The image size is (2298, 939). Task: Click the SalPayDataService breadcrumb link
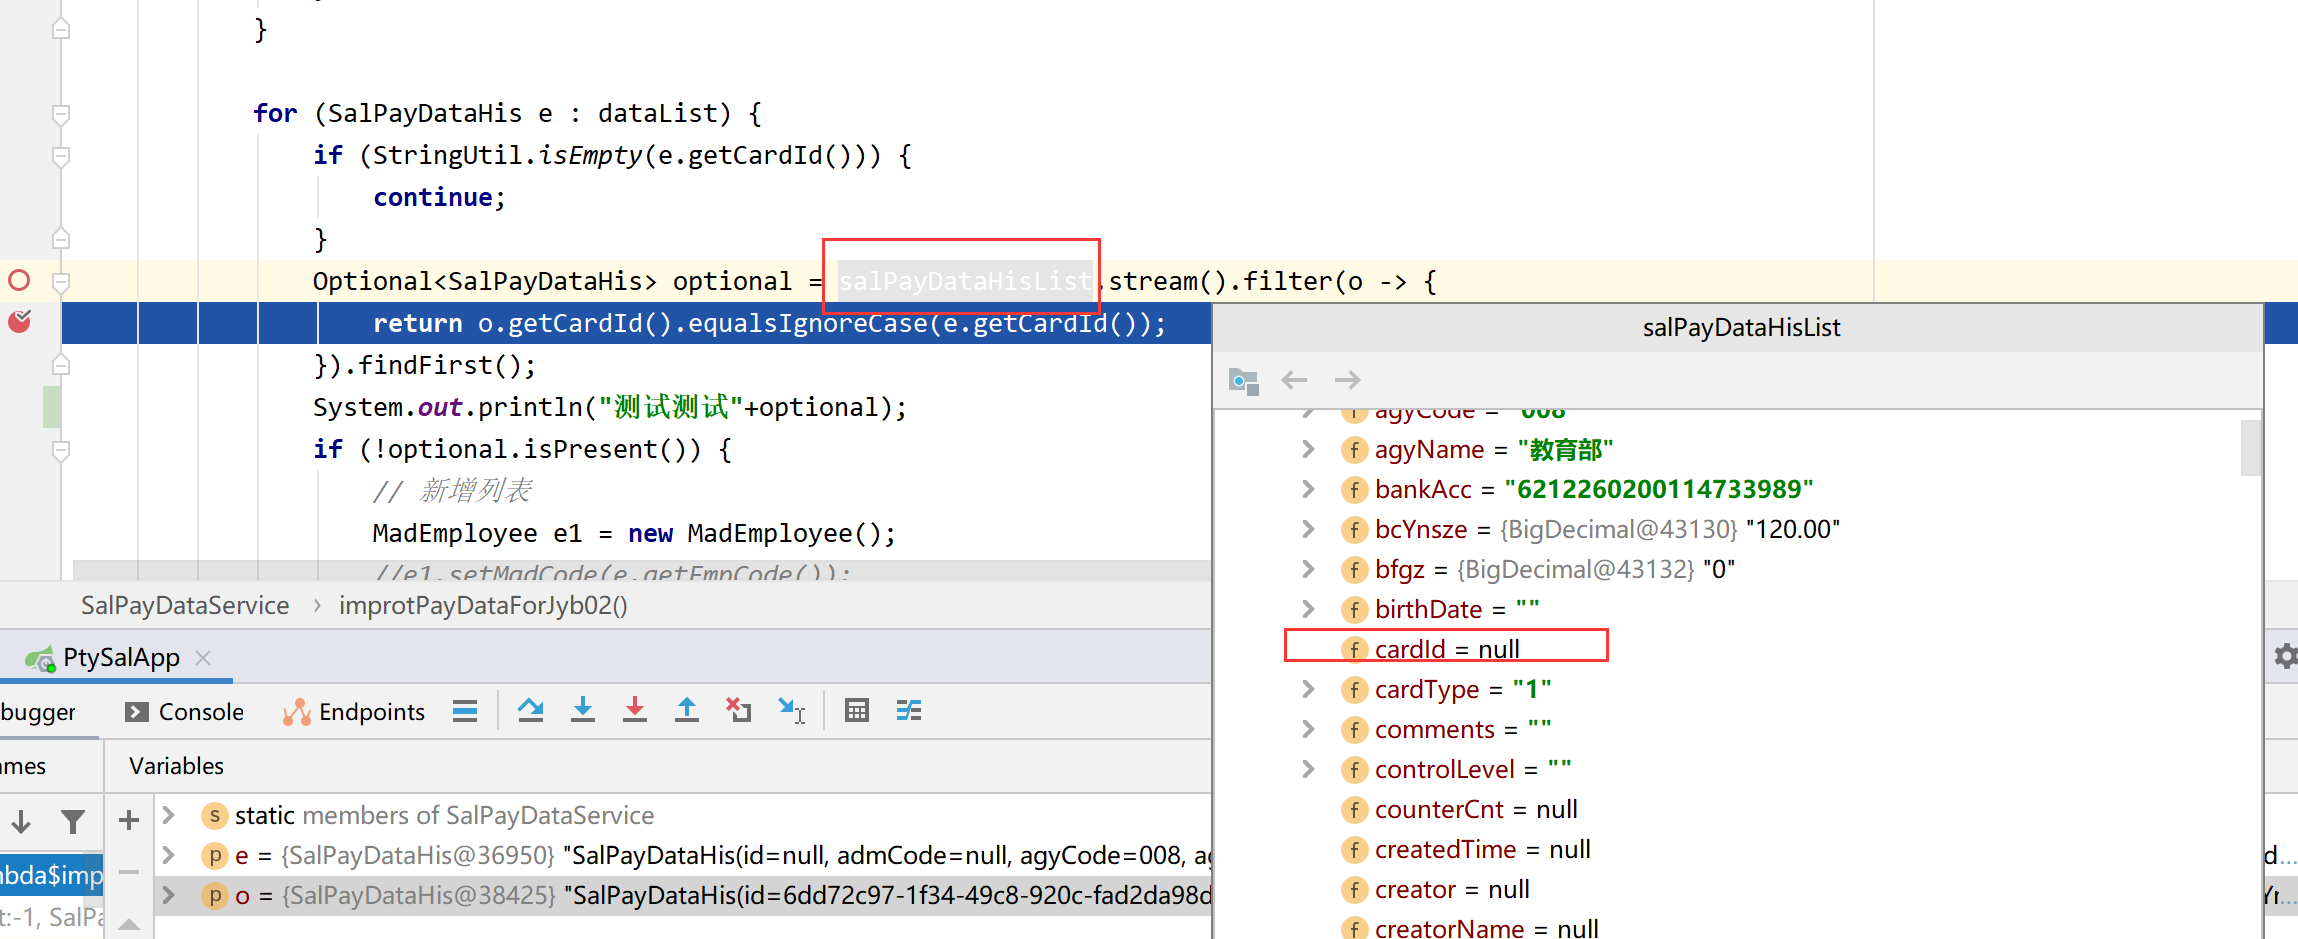[x=185, y=605]
